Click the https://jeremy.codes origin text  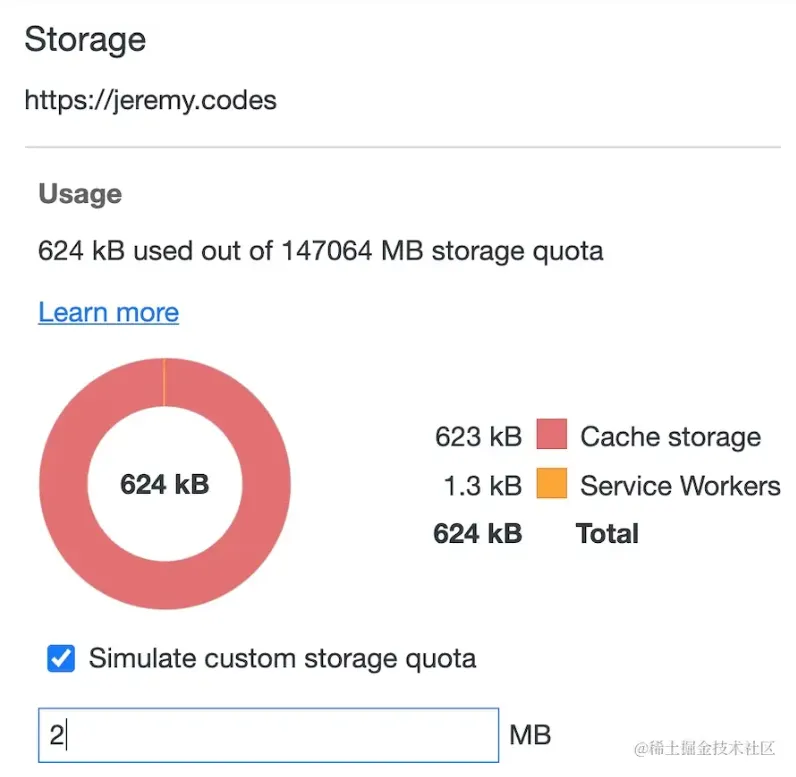150,100
